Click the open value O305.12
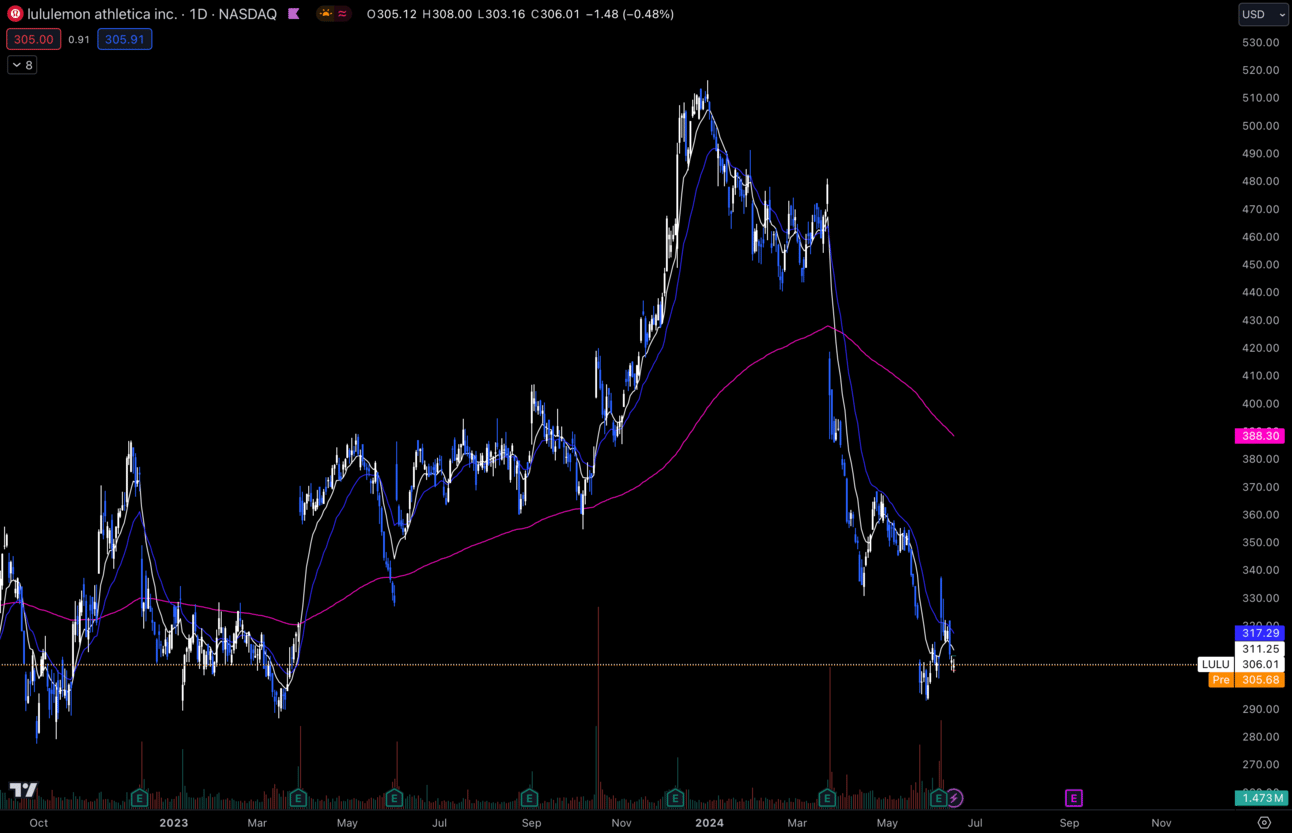Viewport: 1292px width, 833px height. coord(392,14)
